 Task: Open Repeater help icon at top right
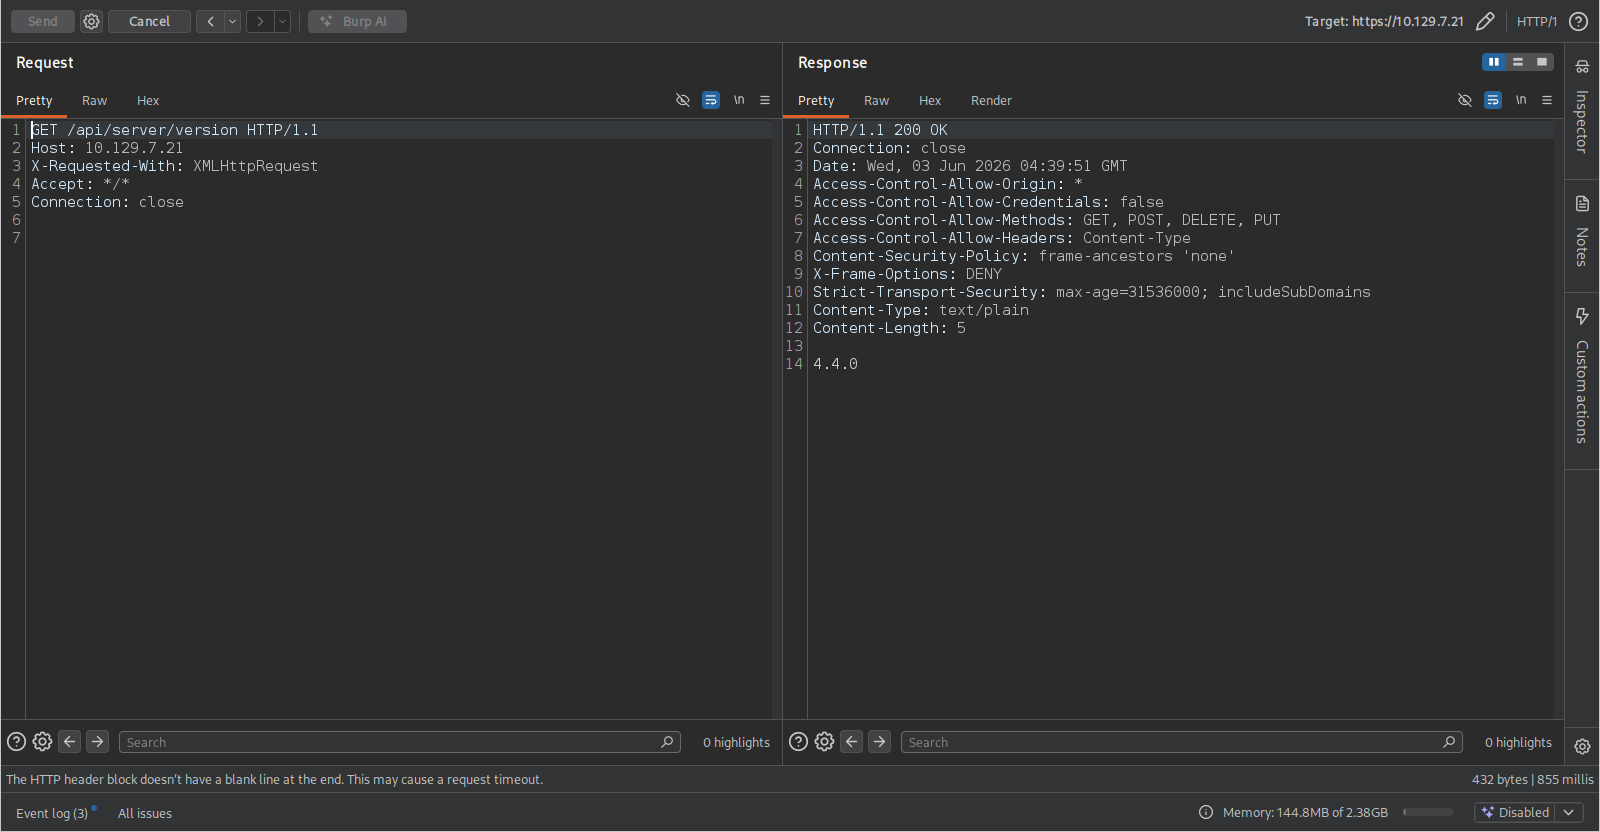click(1578, 21)
